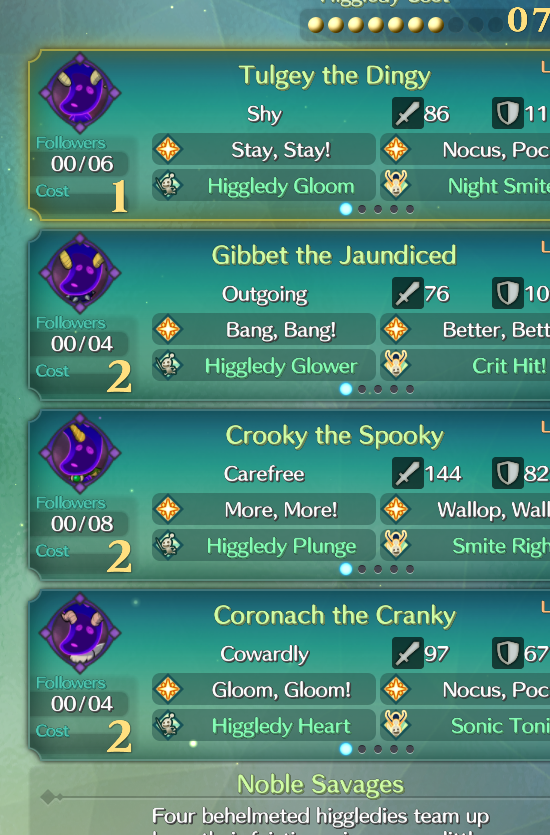Image resolution: width=550 pixels, height=835 pixels.
Task: Click the Higgledy Cost pip gauge
Action: (x=405, y=24)
